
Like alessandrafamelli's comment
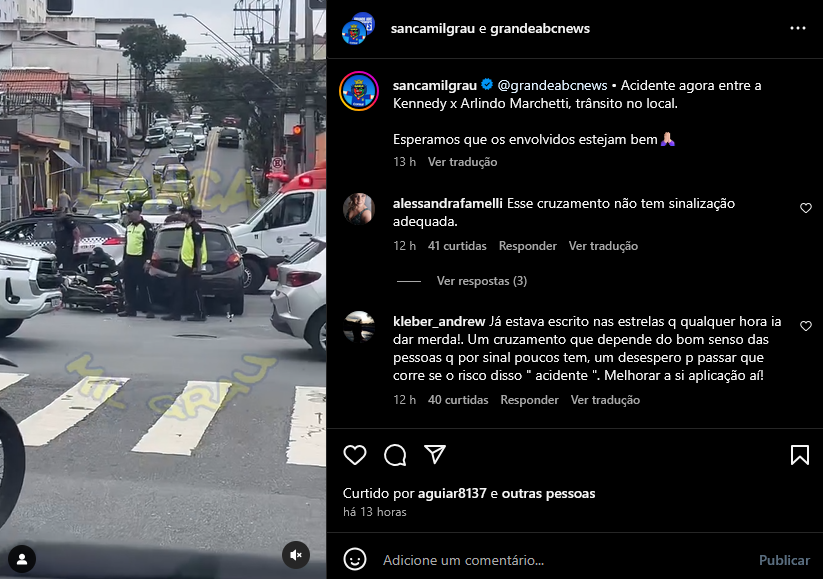pyautogui.click(x=806, y=208)
